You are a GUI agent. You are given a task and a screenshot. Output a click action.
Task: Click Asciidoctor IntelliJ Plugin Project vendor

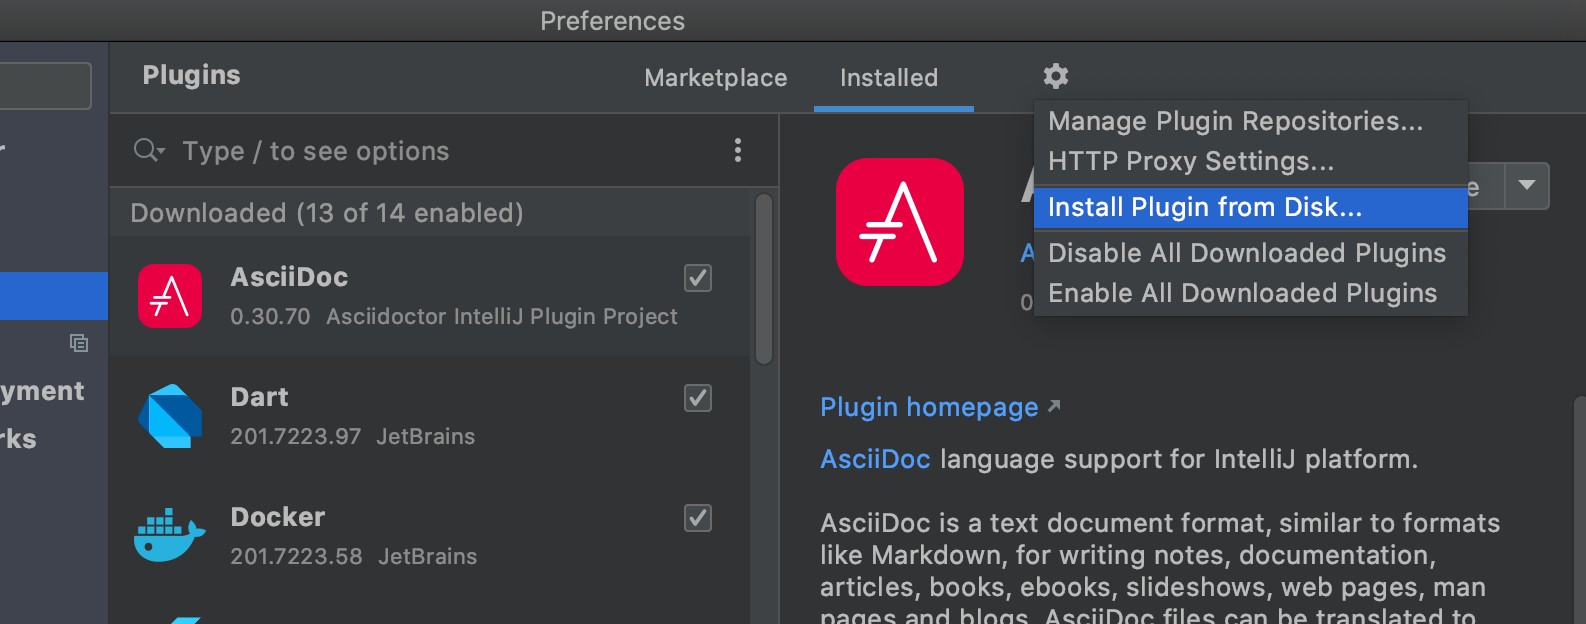pos(502,317)
